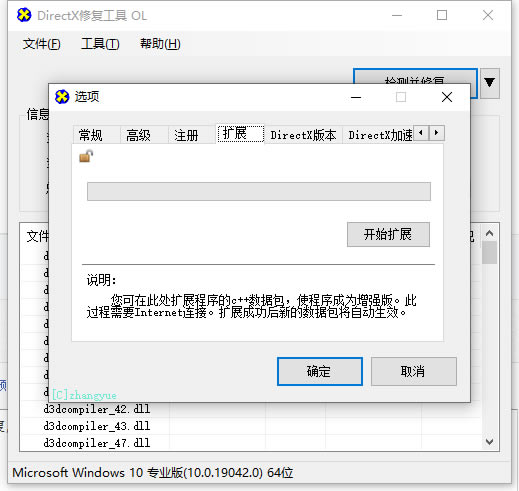Screen dimensions: 519x491
Task: Open the dropdown arrow beside 检测并修复 button
Action: point(489,83)
